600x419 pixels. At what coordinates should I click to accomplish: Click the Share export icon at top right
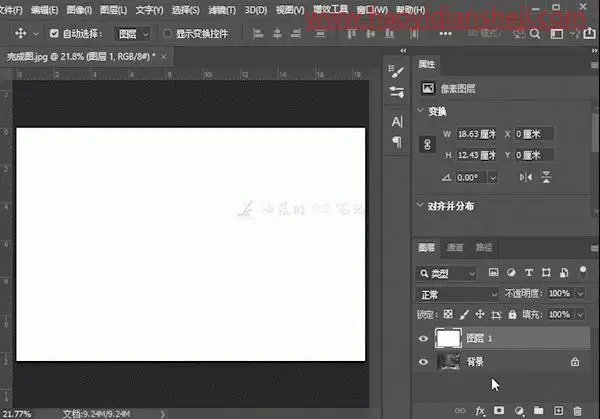[589, 33]
